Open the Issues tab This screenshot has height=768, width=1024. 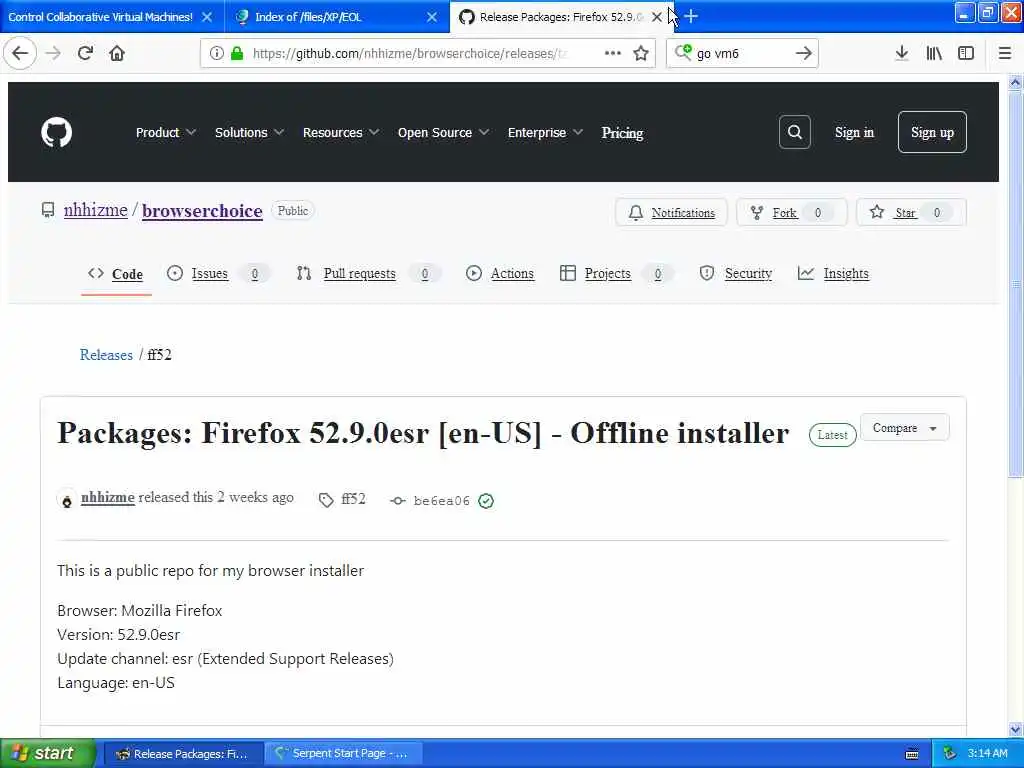click(217, 274)
